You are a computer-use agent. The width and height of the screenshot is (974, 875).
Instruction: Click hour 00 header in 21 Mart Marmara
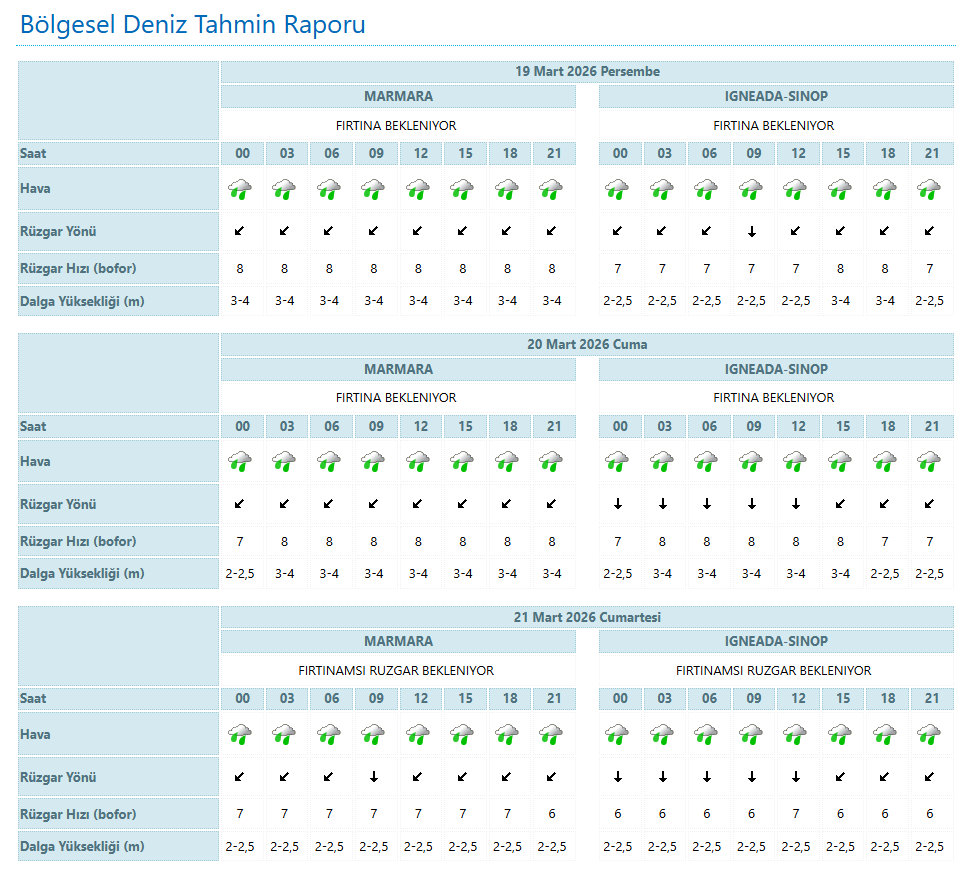(242, 699)
